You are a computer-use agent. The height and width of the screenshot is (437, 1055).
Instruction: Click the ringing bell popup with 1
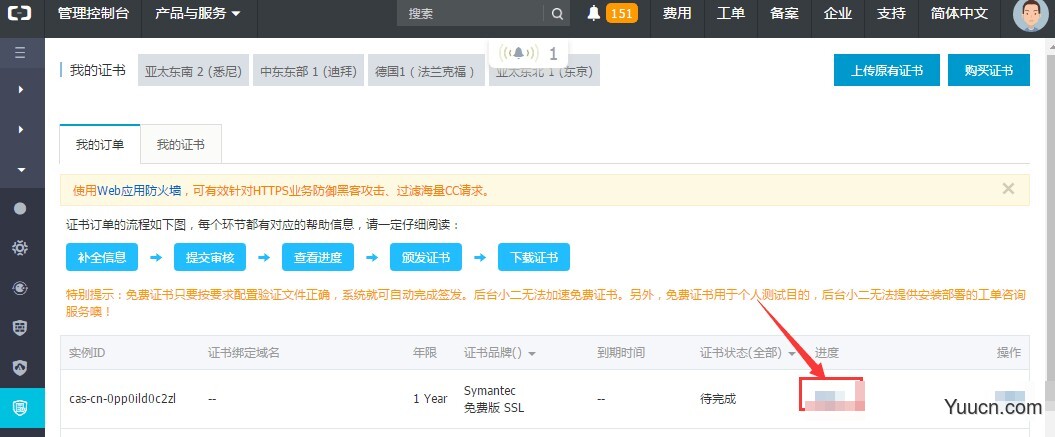point(528,53)
